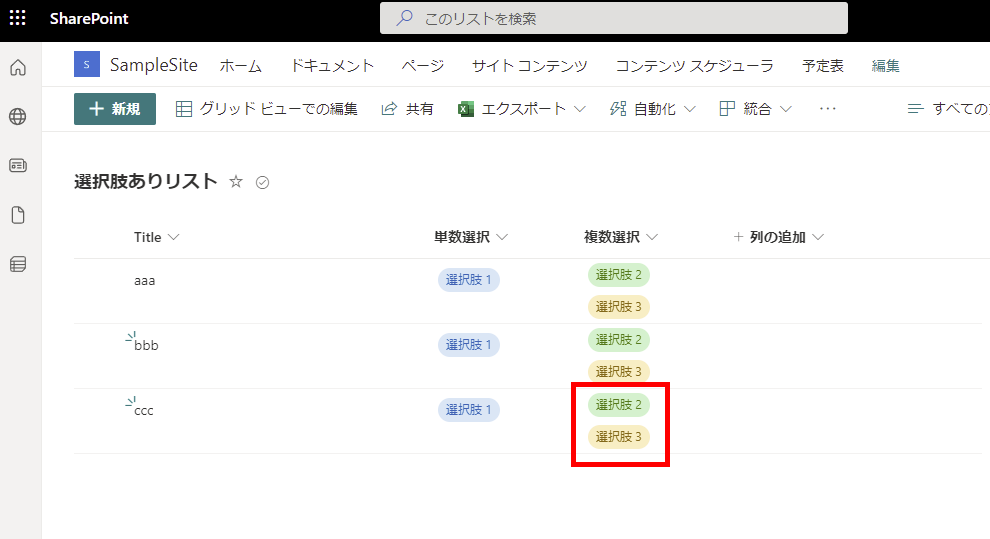Expand the Export dropdown chevron
Image resolution: width=990 pixels, height=539 pixels.
coord(580,109)
